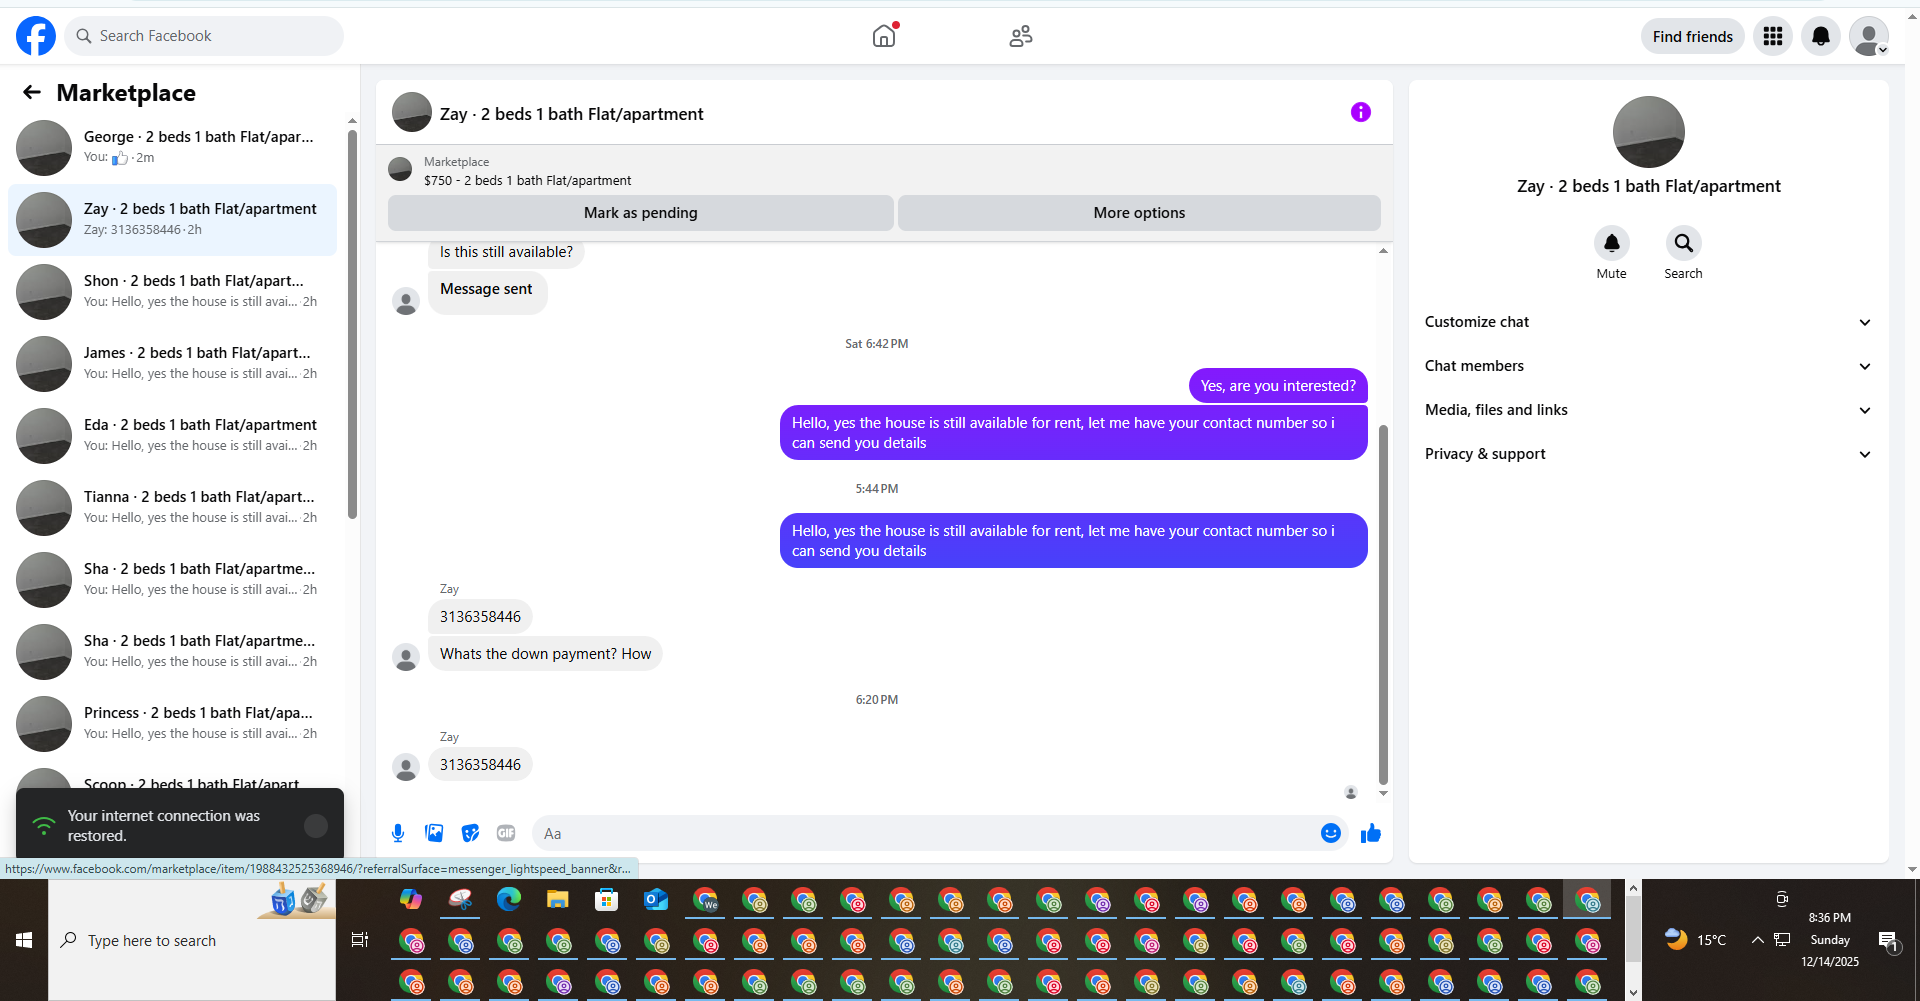Viewport: 1920px width, 1001px height.
Task: Click the chat messages scrollbar thumb
Action: pos(1383,605)
